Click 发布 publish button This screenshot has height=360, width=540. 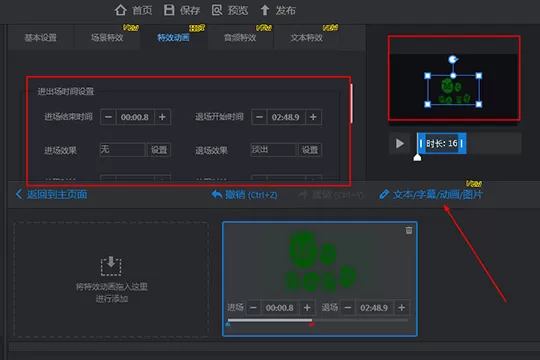[278, 10]
